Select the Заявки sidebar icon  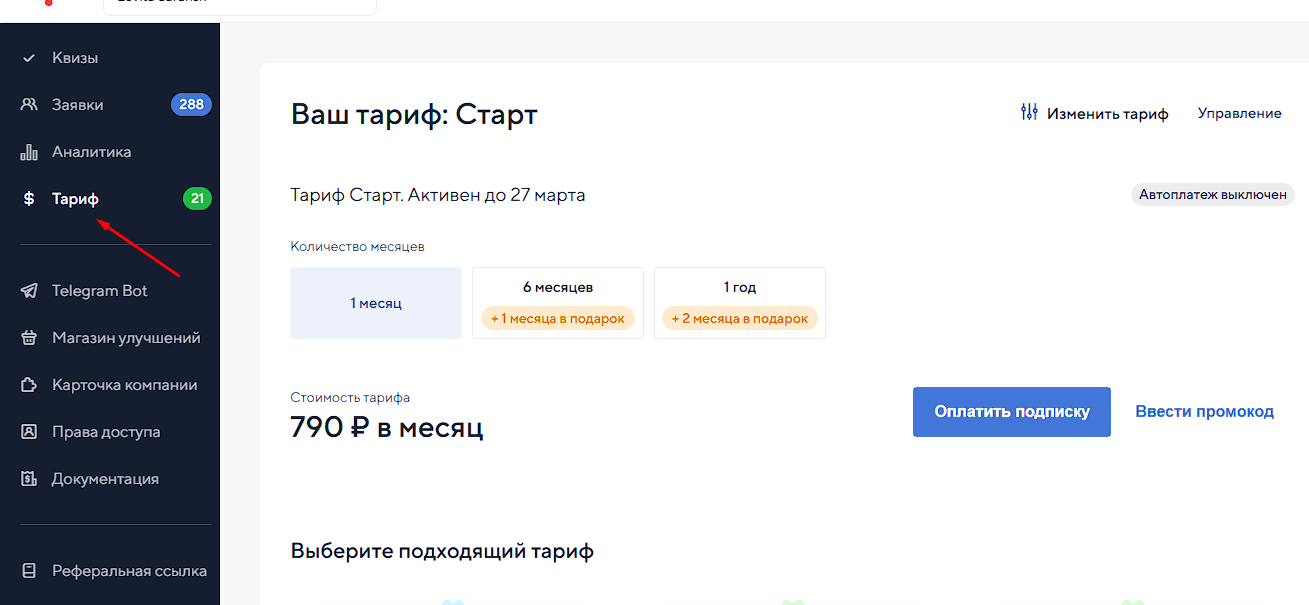29,104
